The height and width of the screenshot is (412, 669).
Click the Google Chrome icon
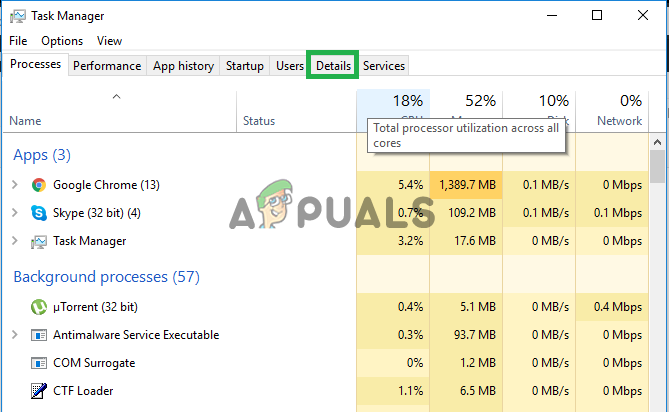coord(39,185)
